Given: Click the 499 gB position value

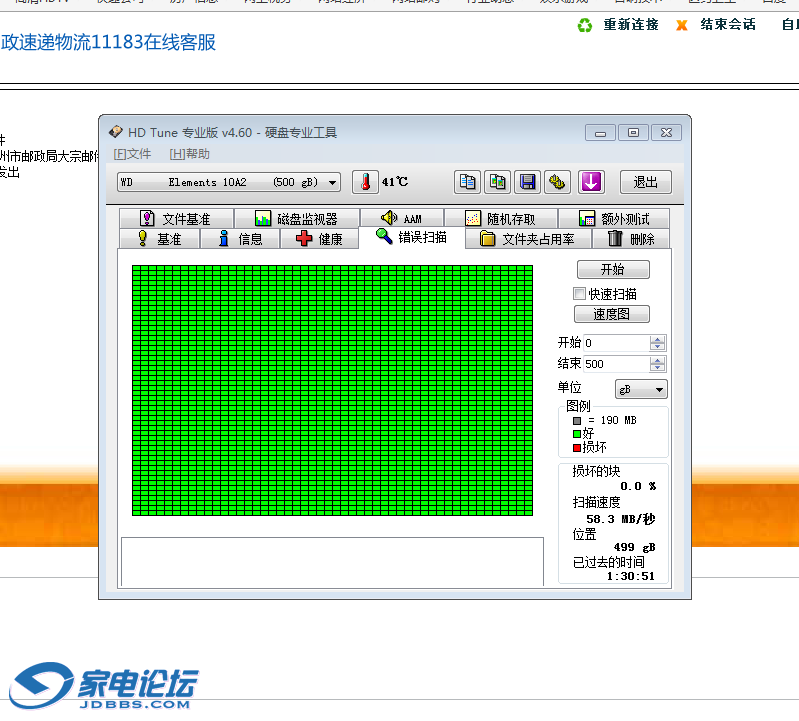Looking at the screenshot, I should click(x=634, y=547).
